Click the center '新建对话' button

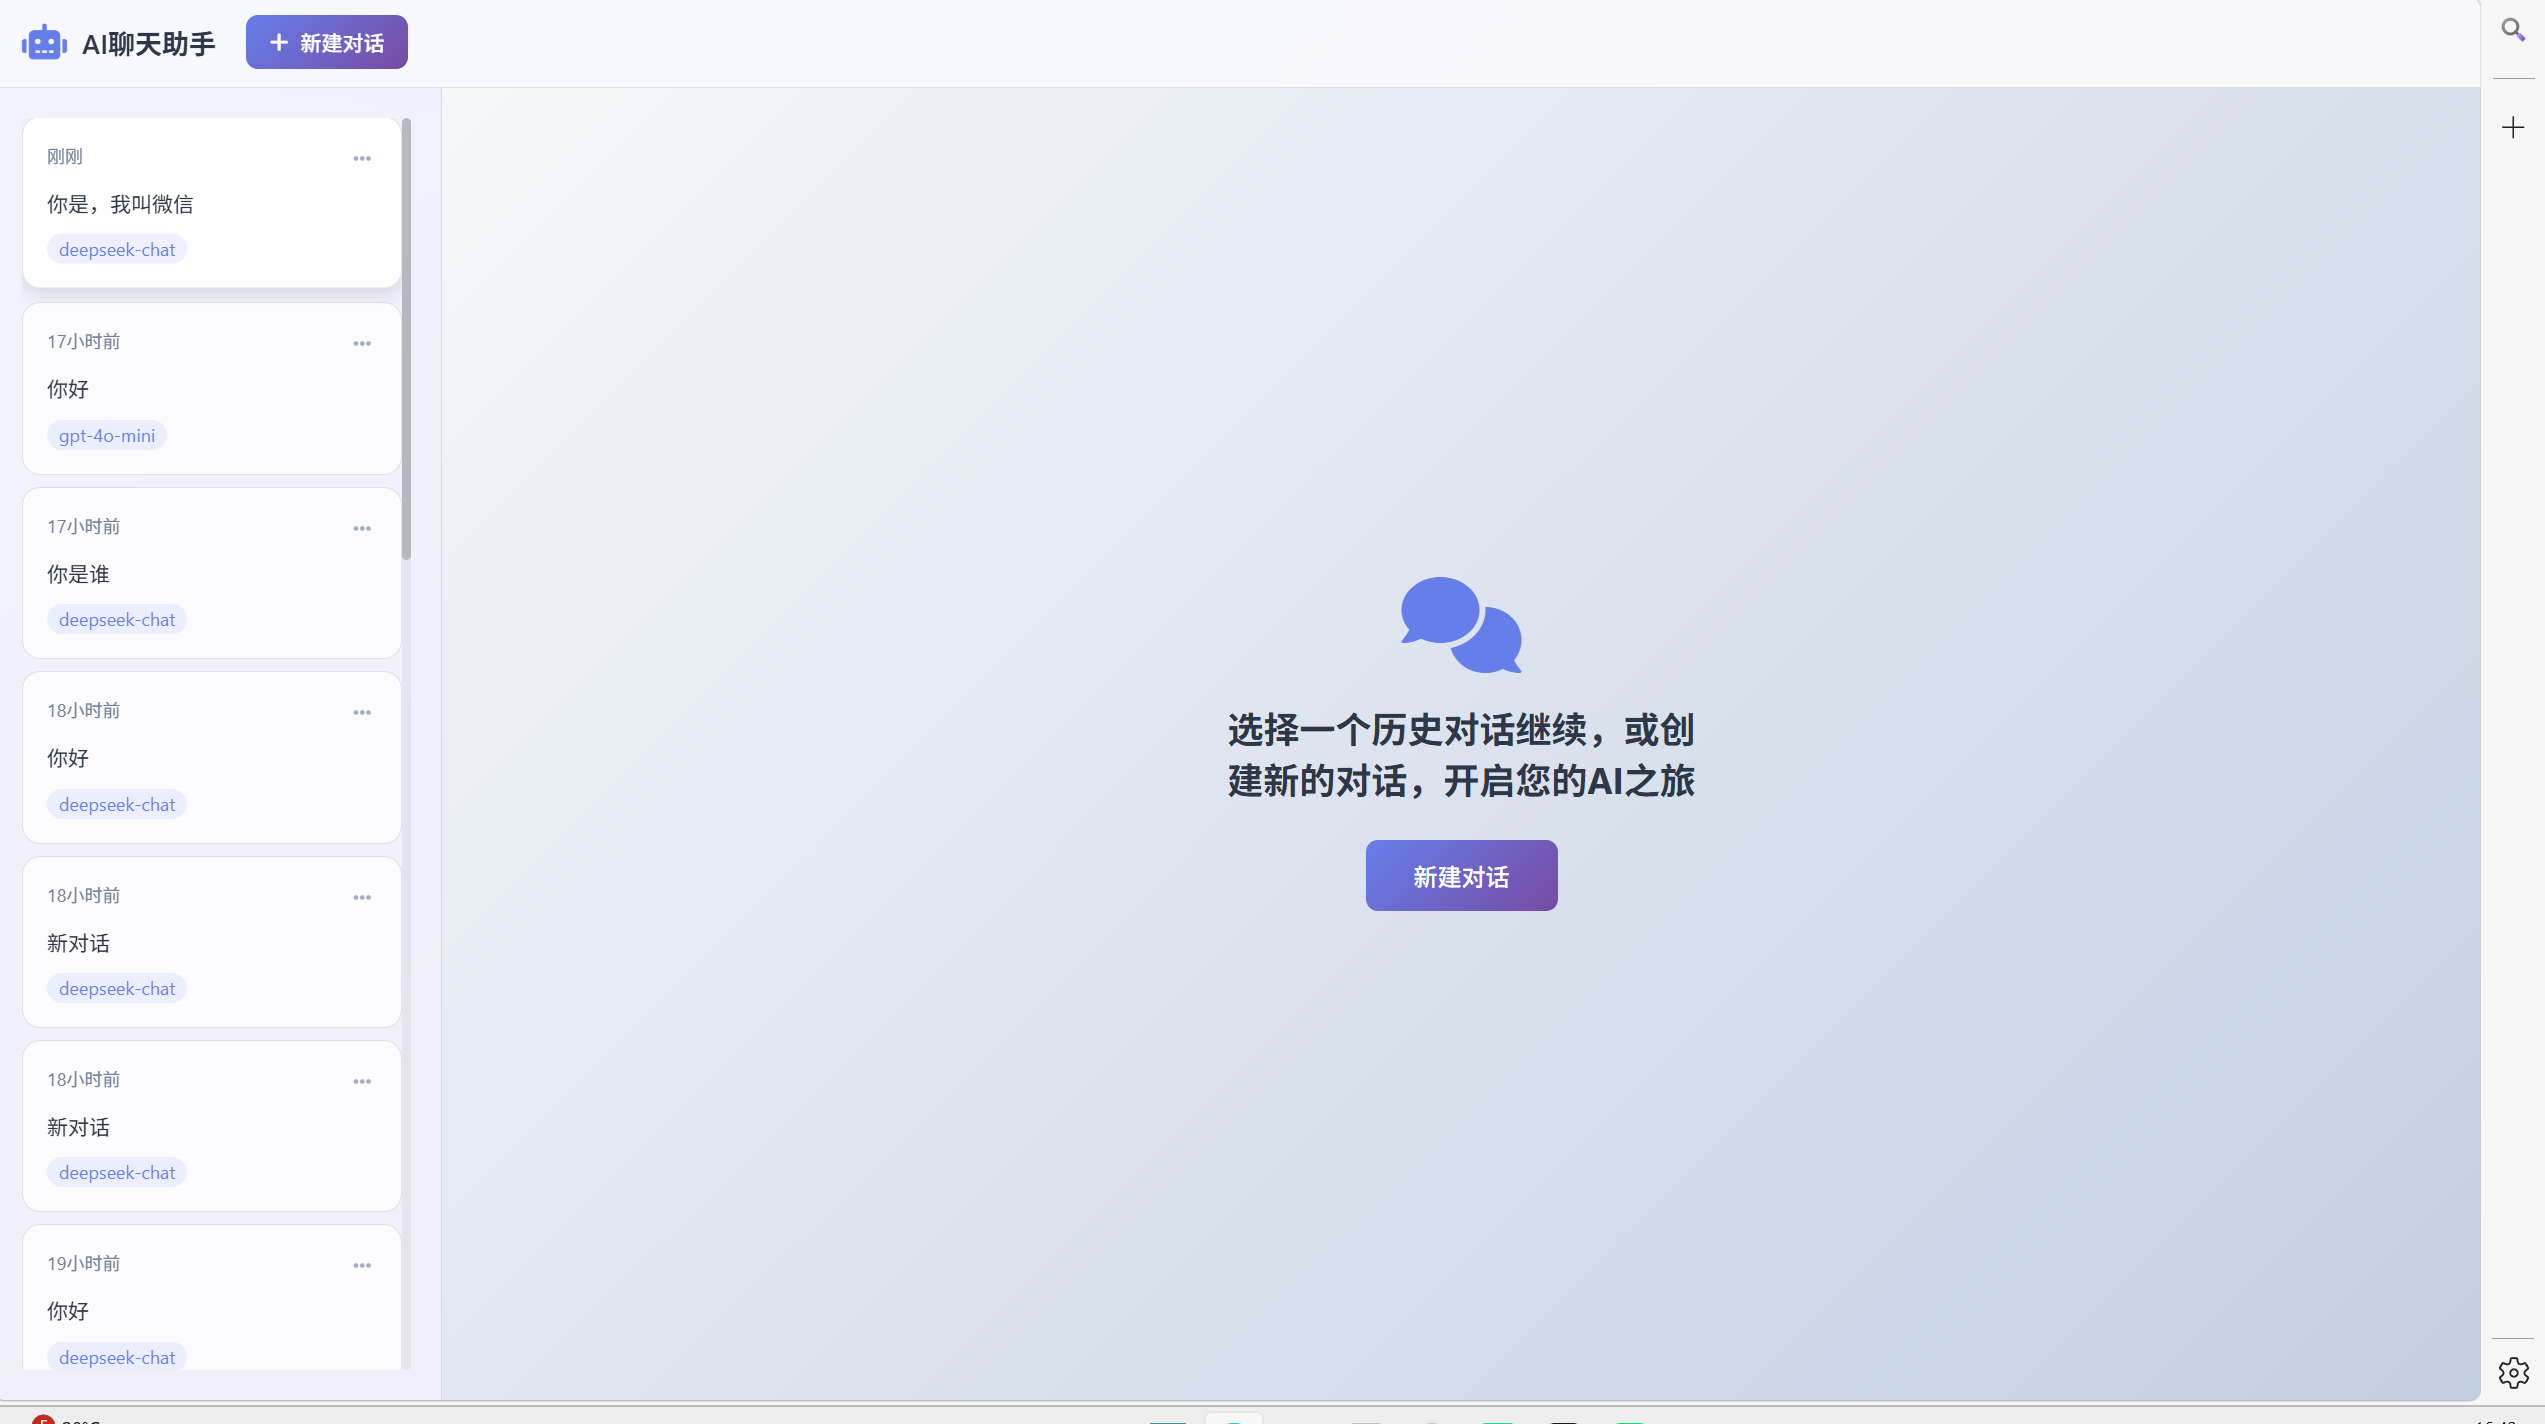pos(1461,876)
